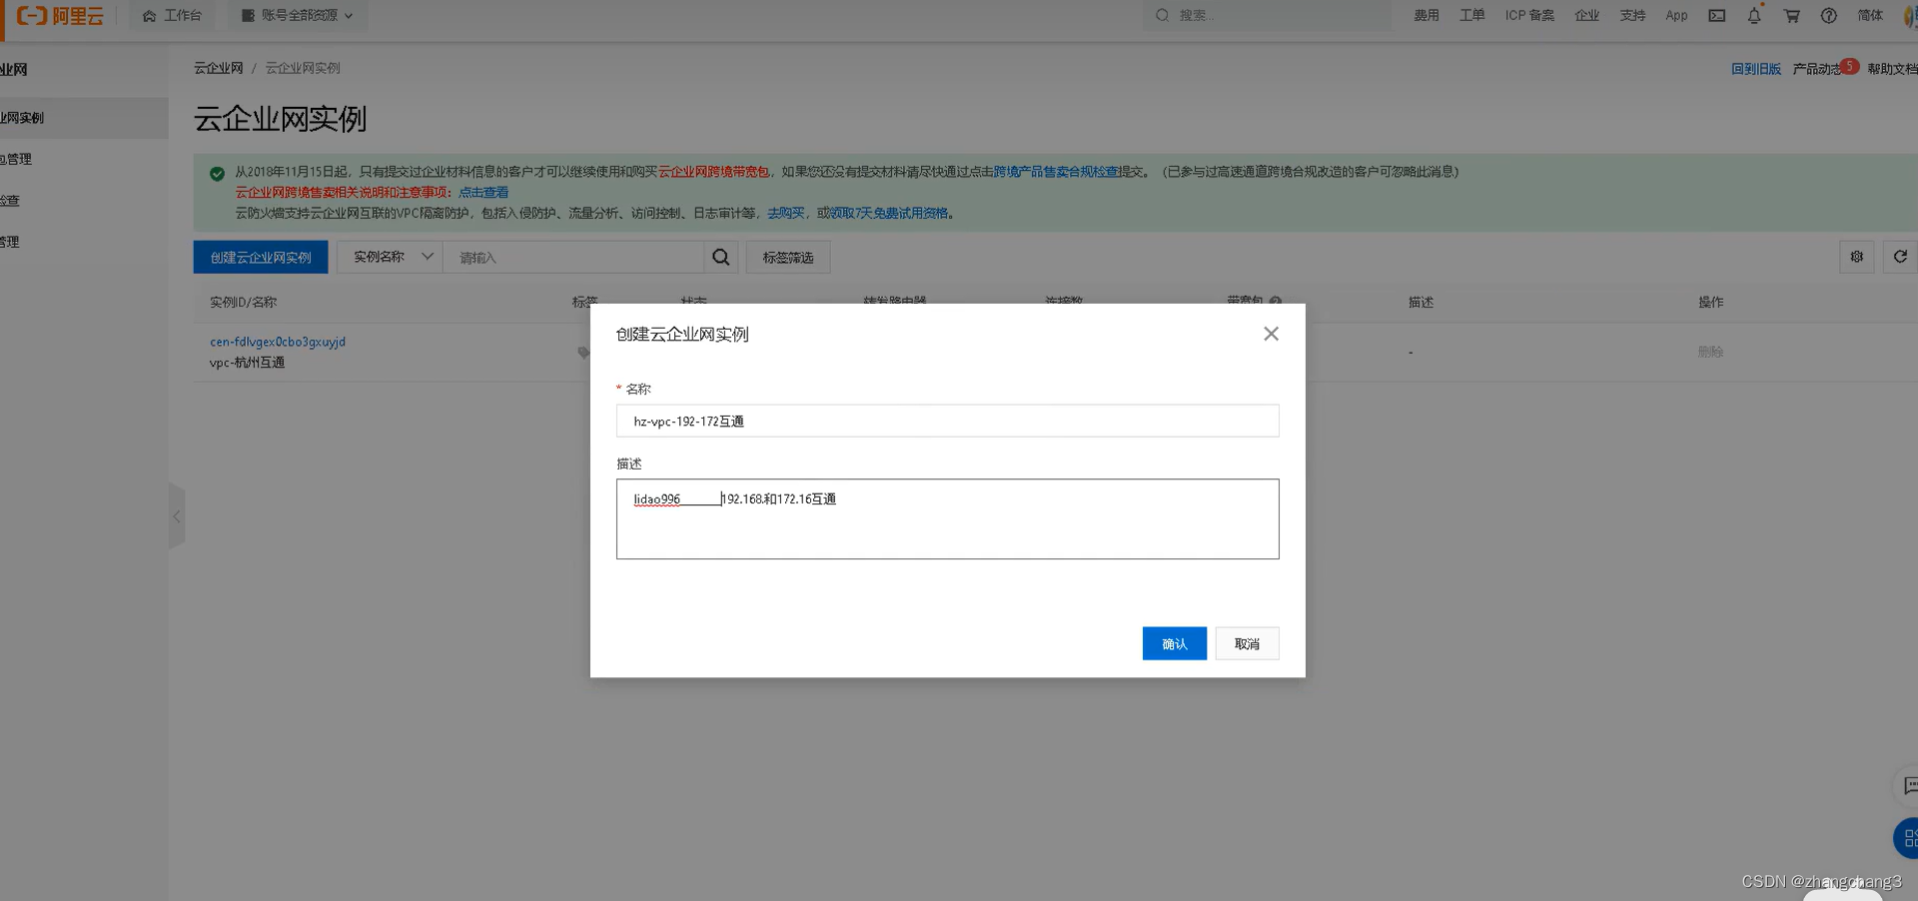This screenshot has height=901, width=1918.
Task: Confirm instance creation with 确认 button
Action: 1173,643
